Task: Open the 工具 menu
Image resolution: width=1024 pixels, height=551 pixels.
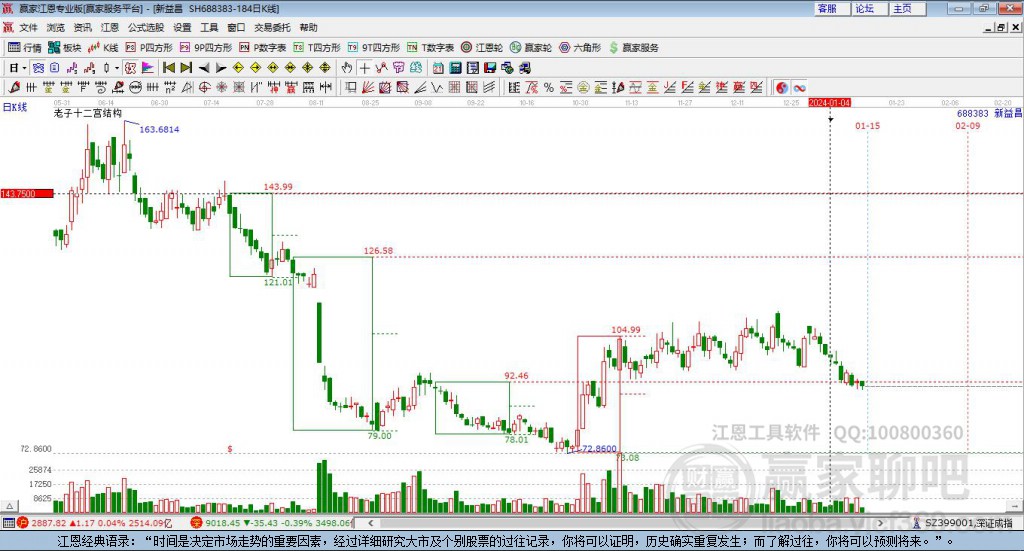Action: [x=209, y=27]
